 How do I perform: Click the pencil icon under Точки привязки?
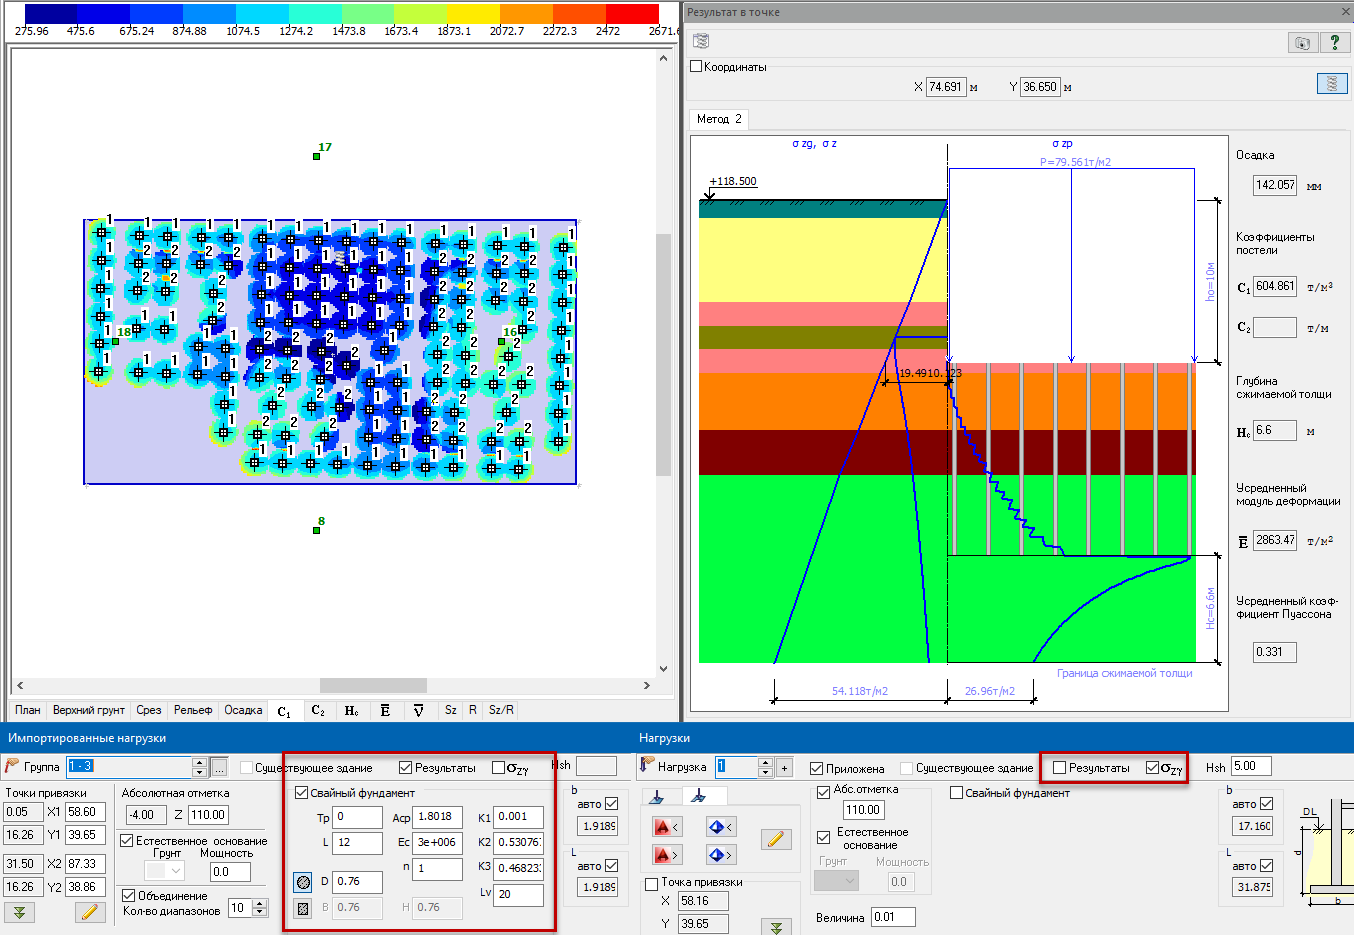(x=89, y=912)
